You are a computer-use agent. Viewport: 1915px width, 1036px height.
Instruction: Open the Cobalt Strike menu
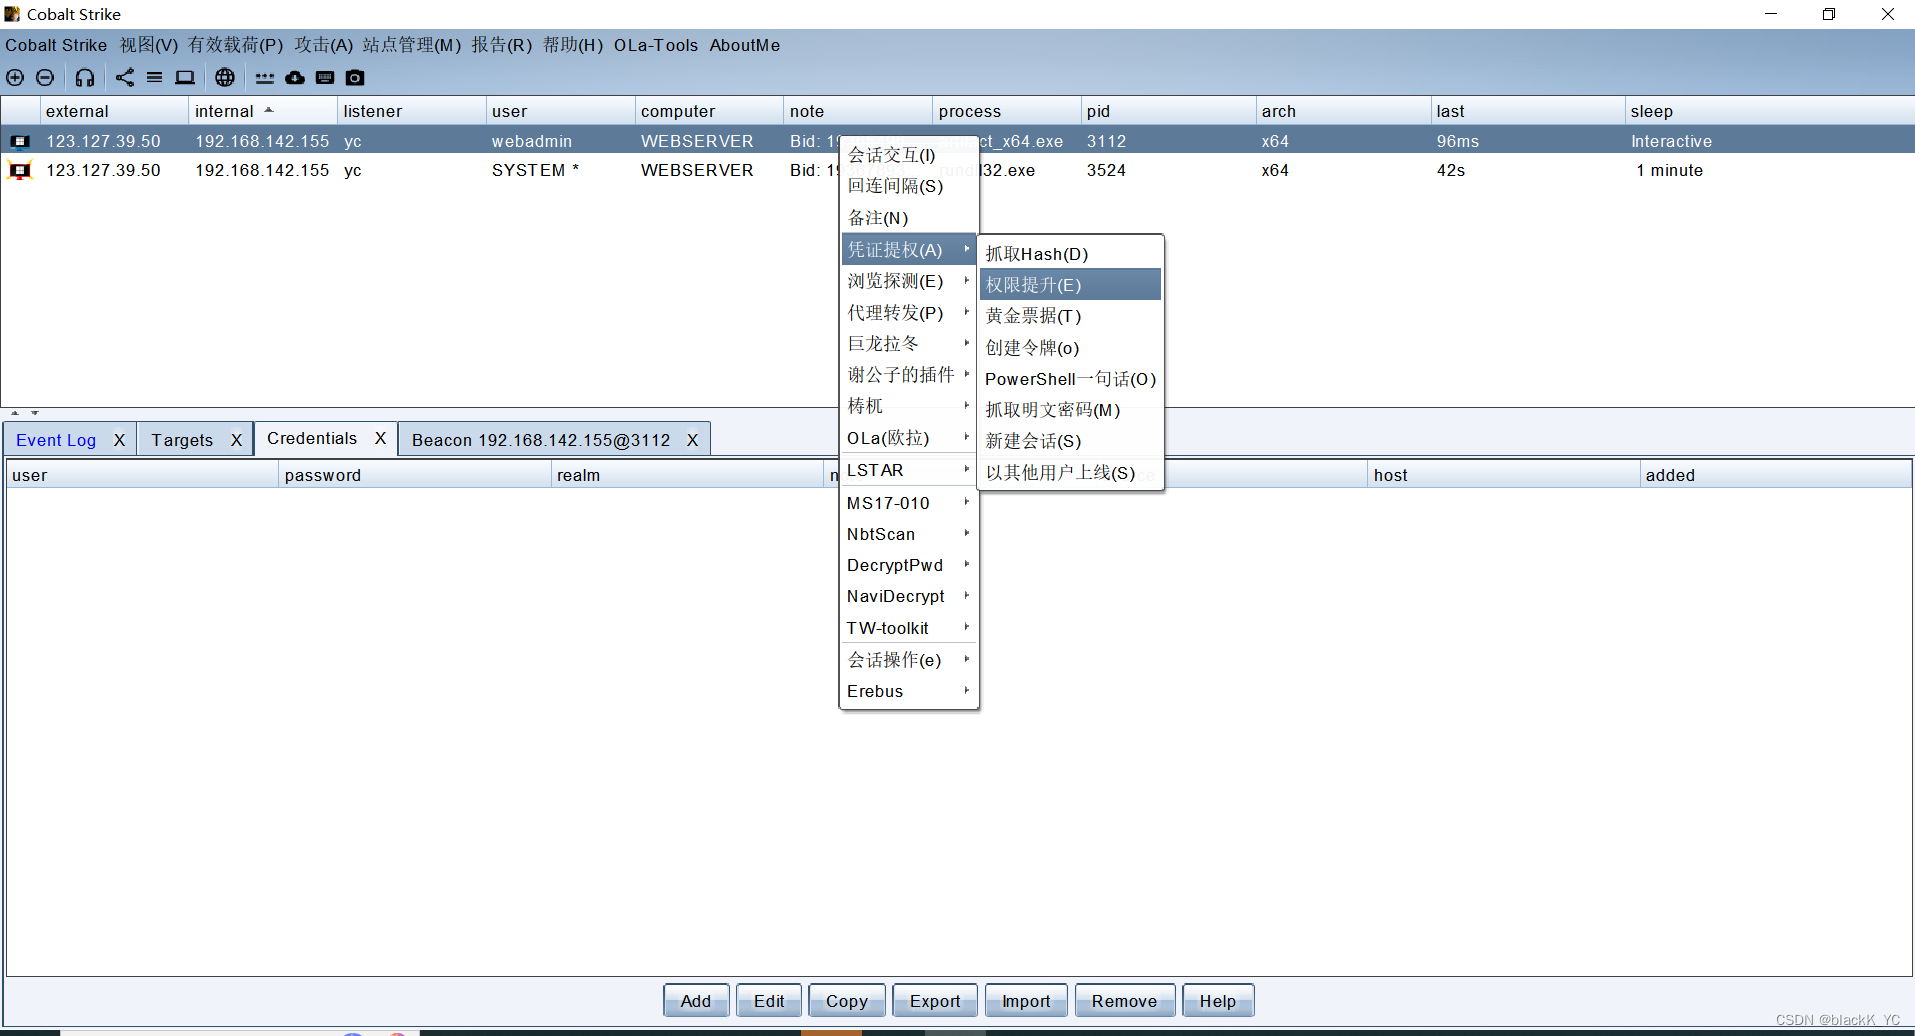click(x=56, y=45)
